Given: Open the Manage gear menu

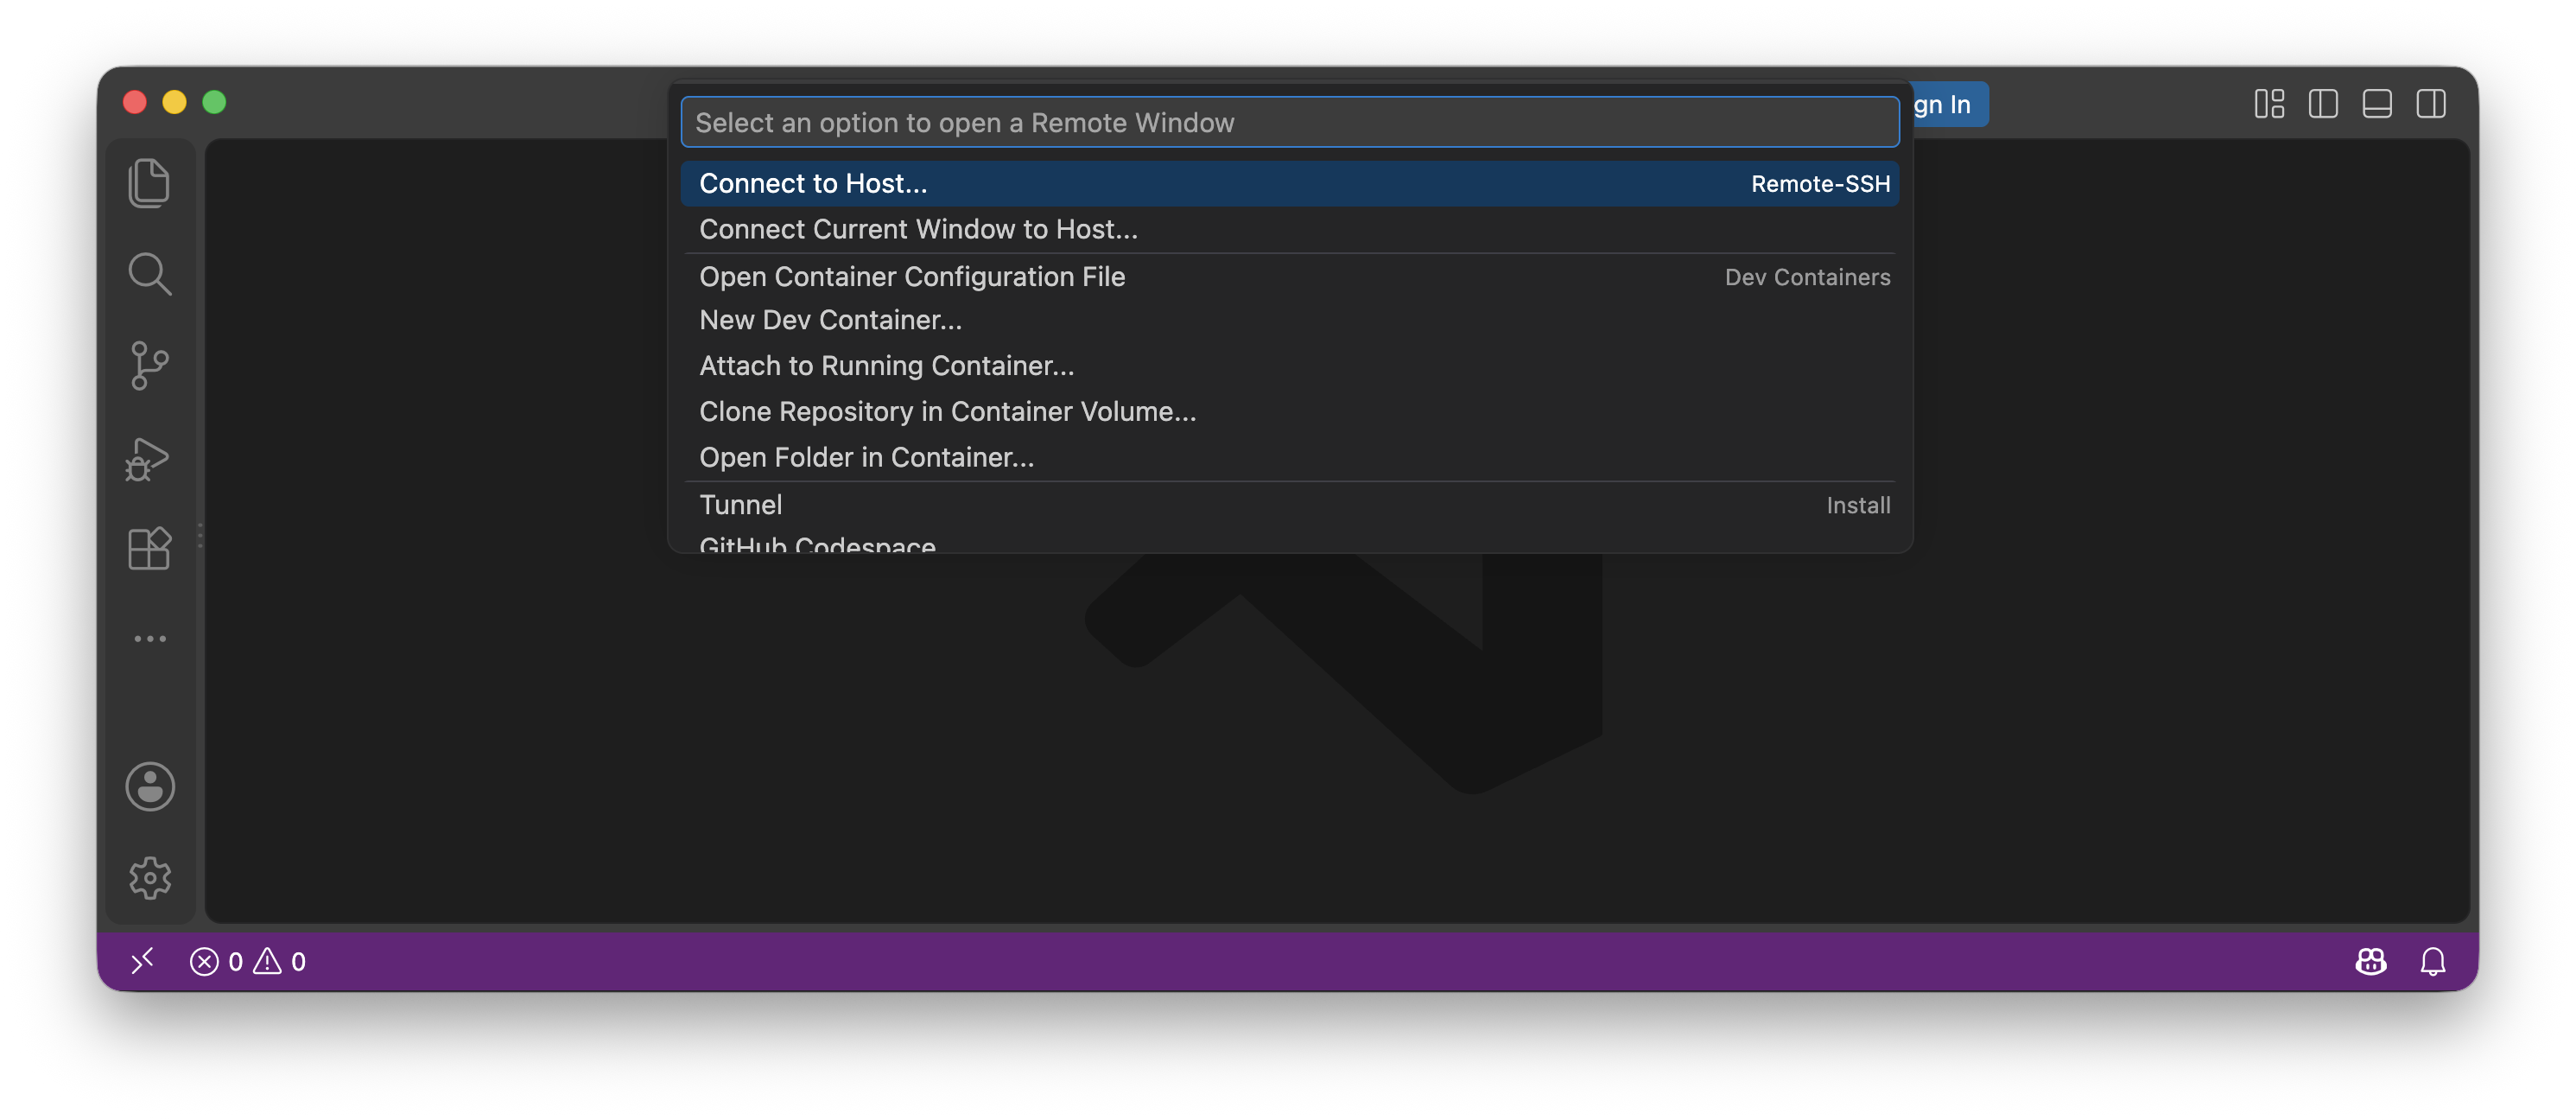Looking at the screenshot, I should click(x=150, y=878).
